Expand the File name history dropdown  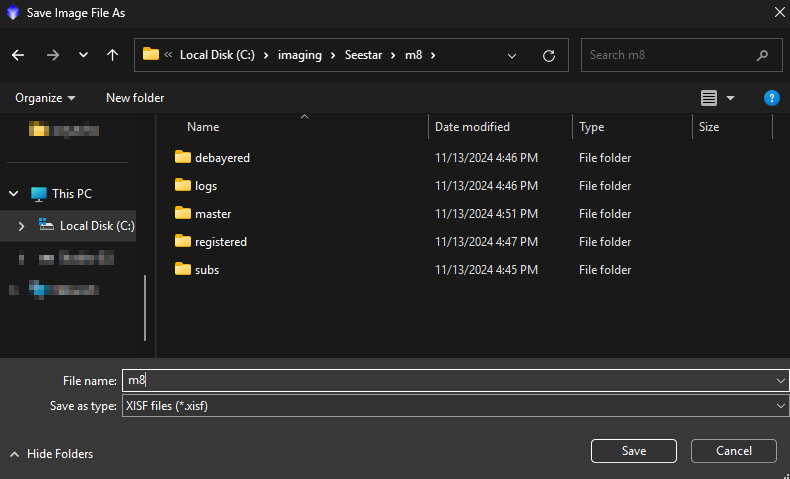coord(779,380)
